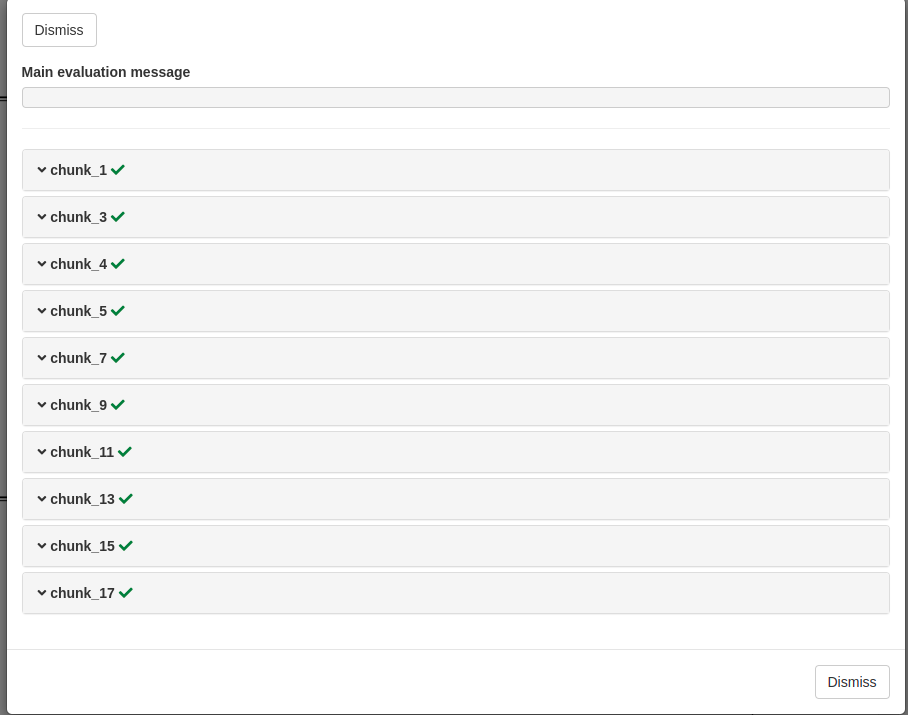
Task: Select the checkmark icon next to chunk_4
Action: (118, 264)
